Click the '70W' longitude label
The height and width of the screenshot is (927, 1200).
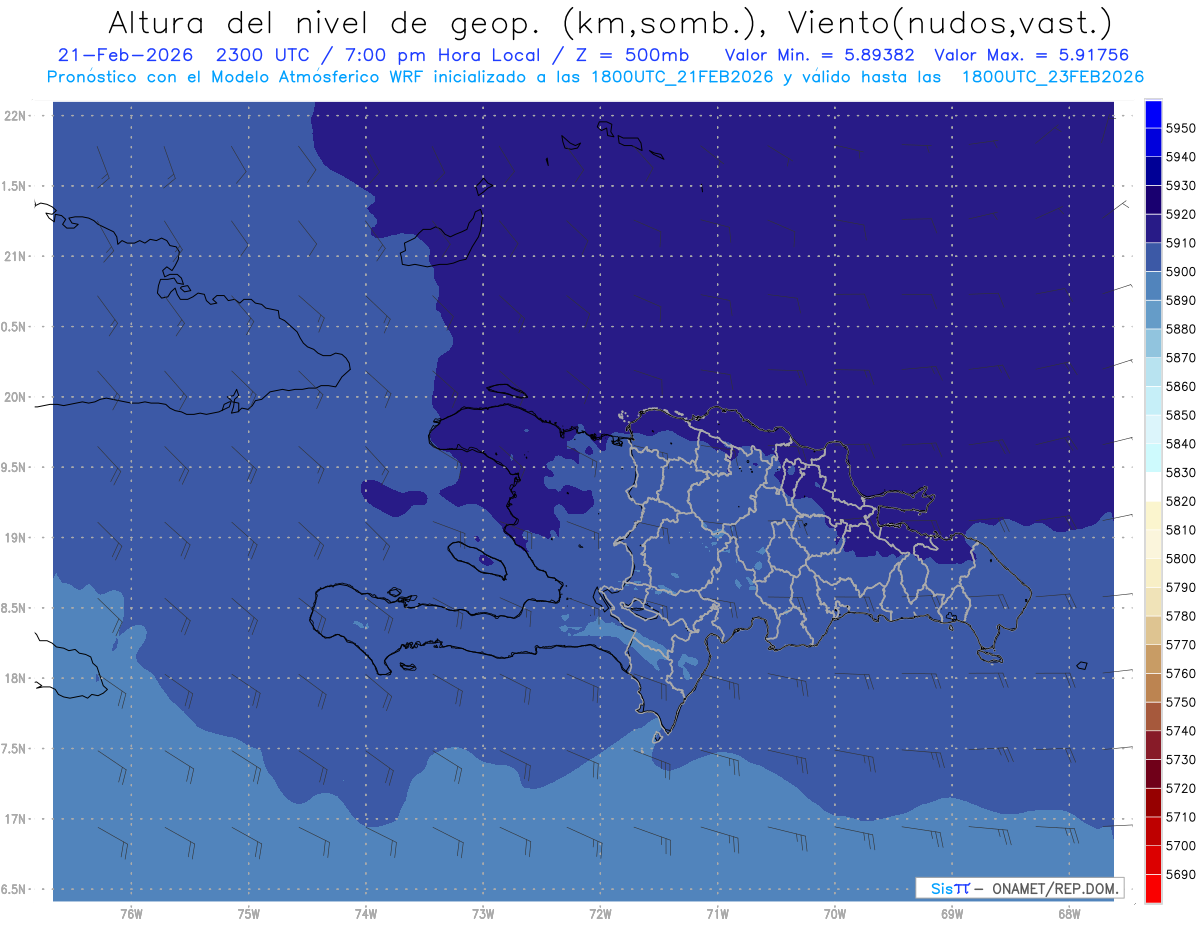pos(834,914)
